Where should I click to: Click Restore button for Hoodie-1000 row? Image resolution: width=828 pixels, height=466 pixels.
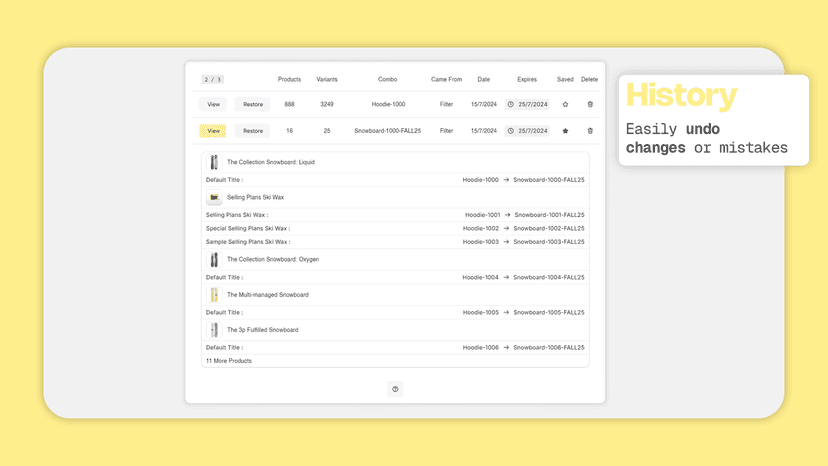coord(253,105)
